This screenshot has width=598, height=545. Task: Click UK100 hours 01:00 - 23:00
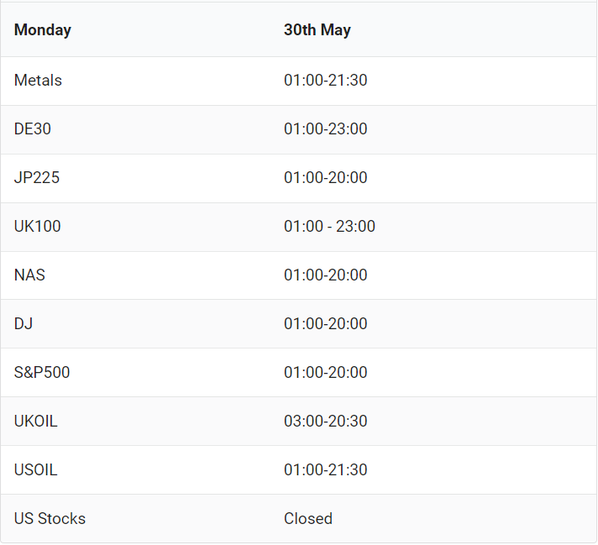tap(330, 227)
